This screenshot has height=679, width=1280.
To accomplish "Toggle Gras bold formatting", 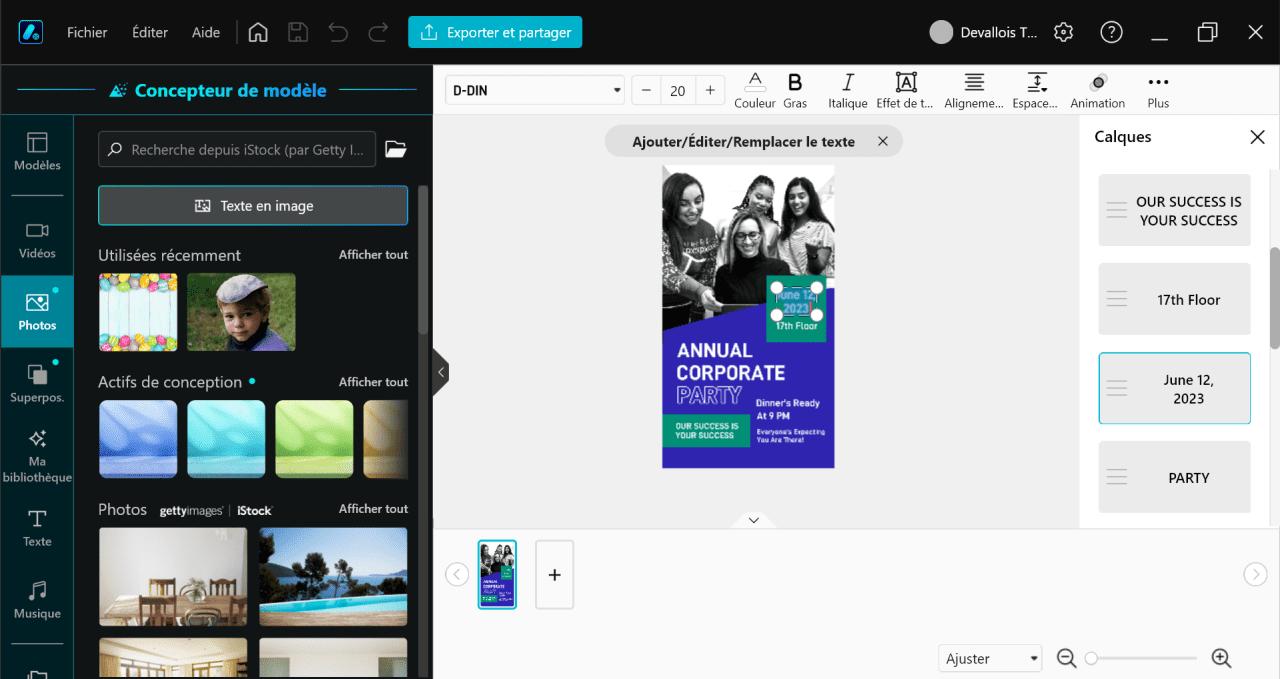I will (x=795, y=90).
